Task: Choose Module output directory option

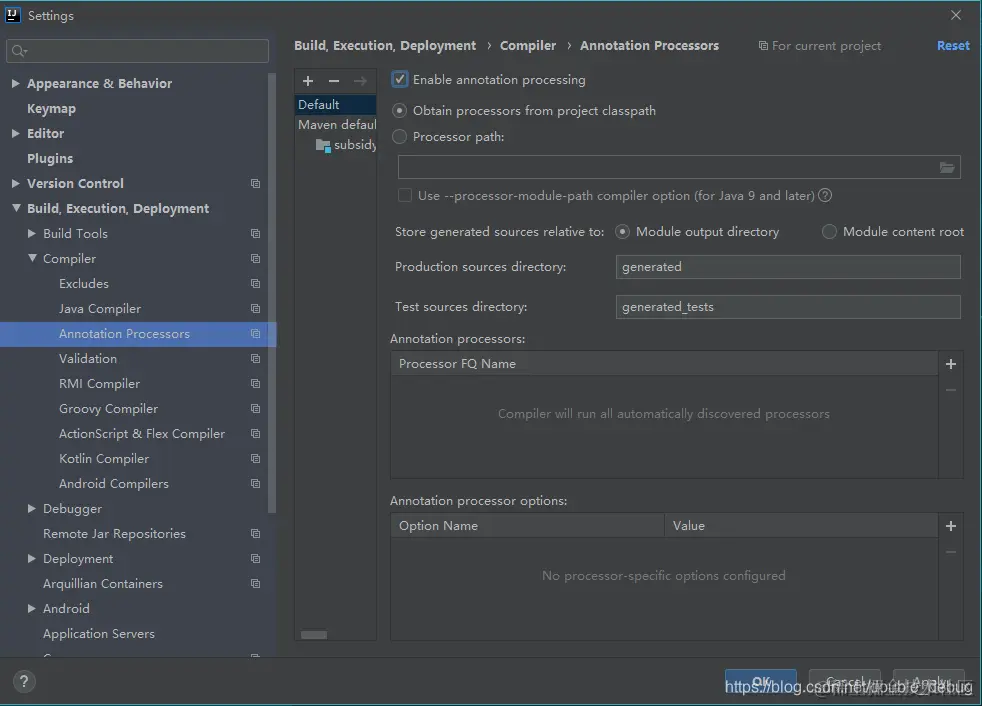Action: 623,232
